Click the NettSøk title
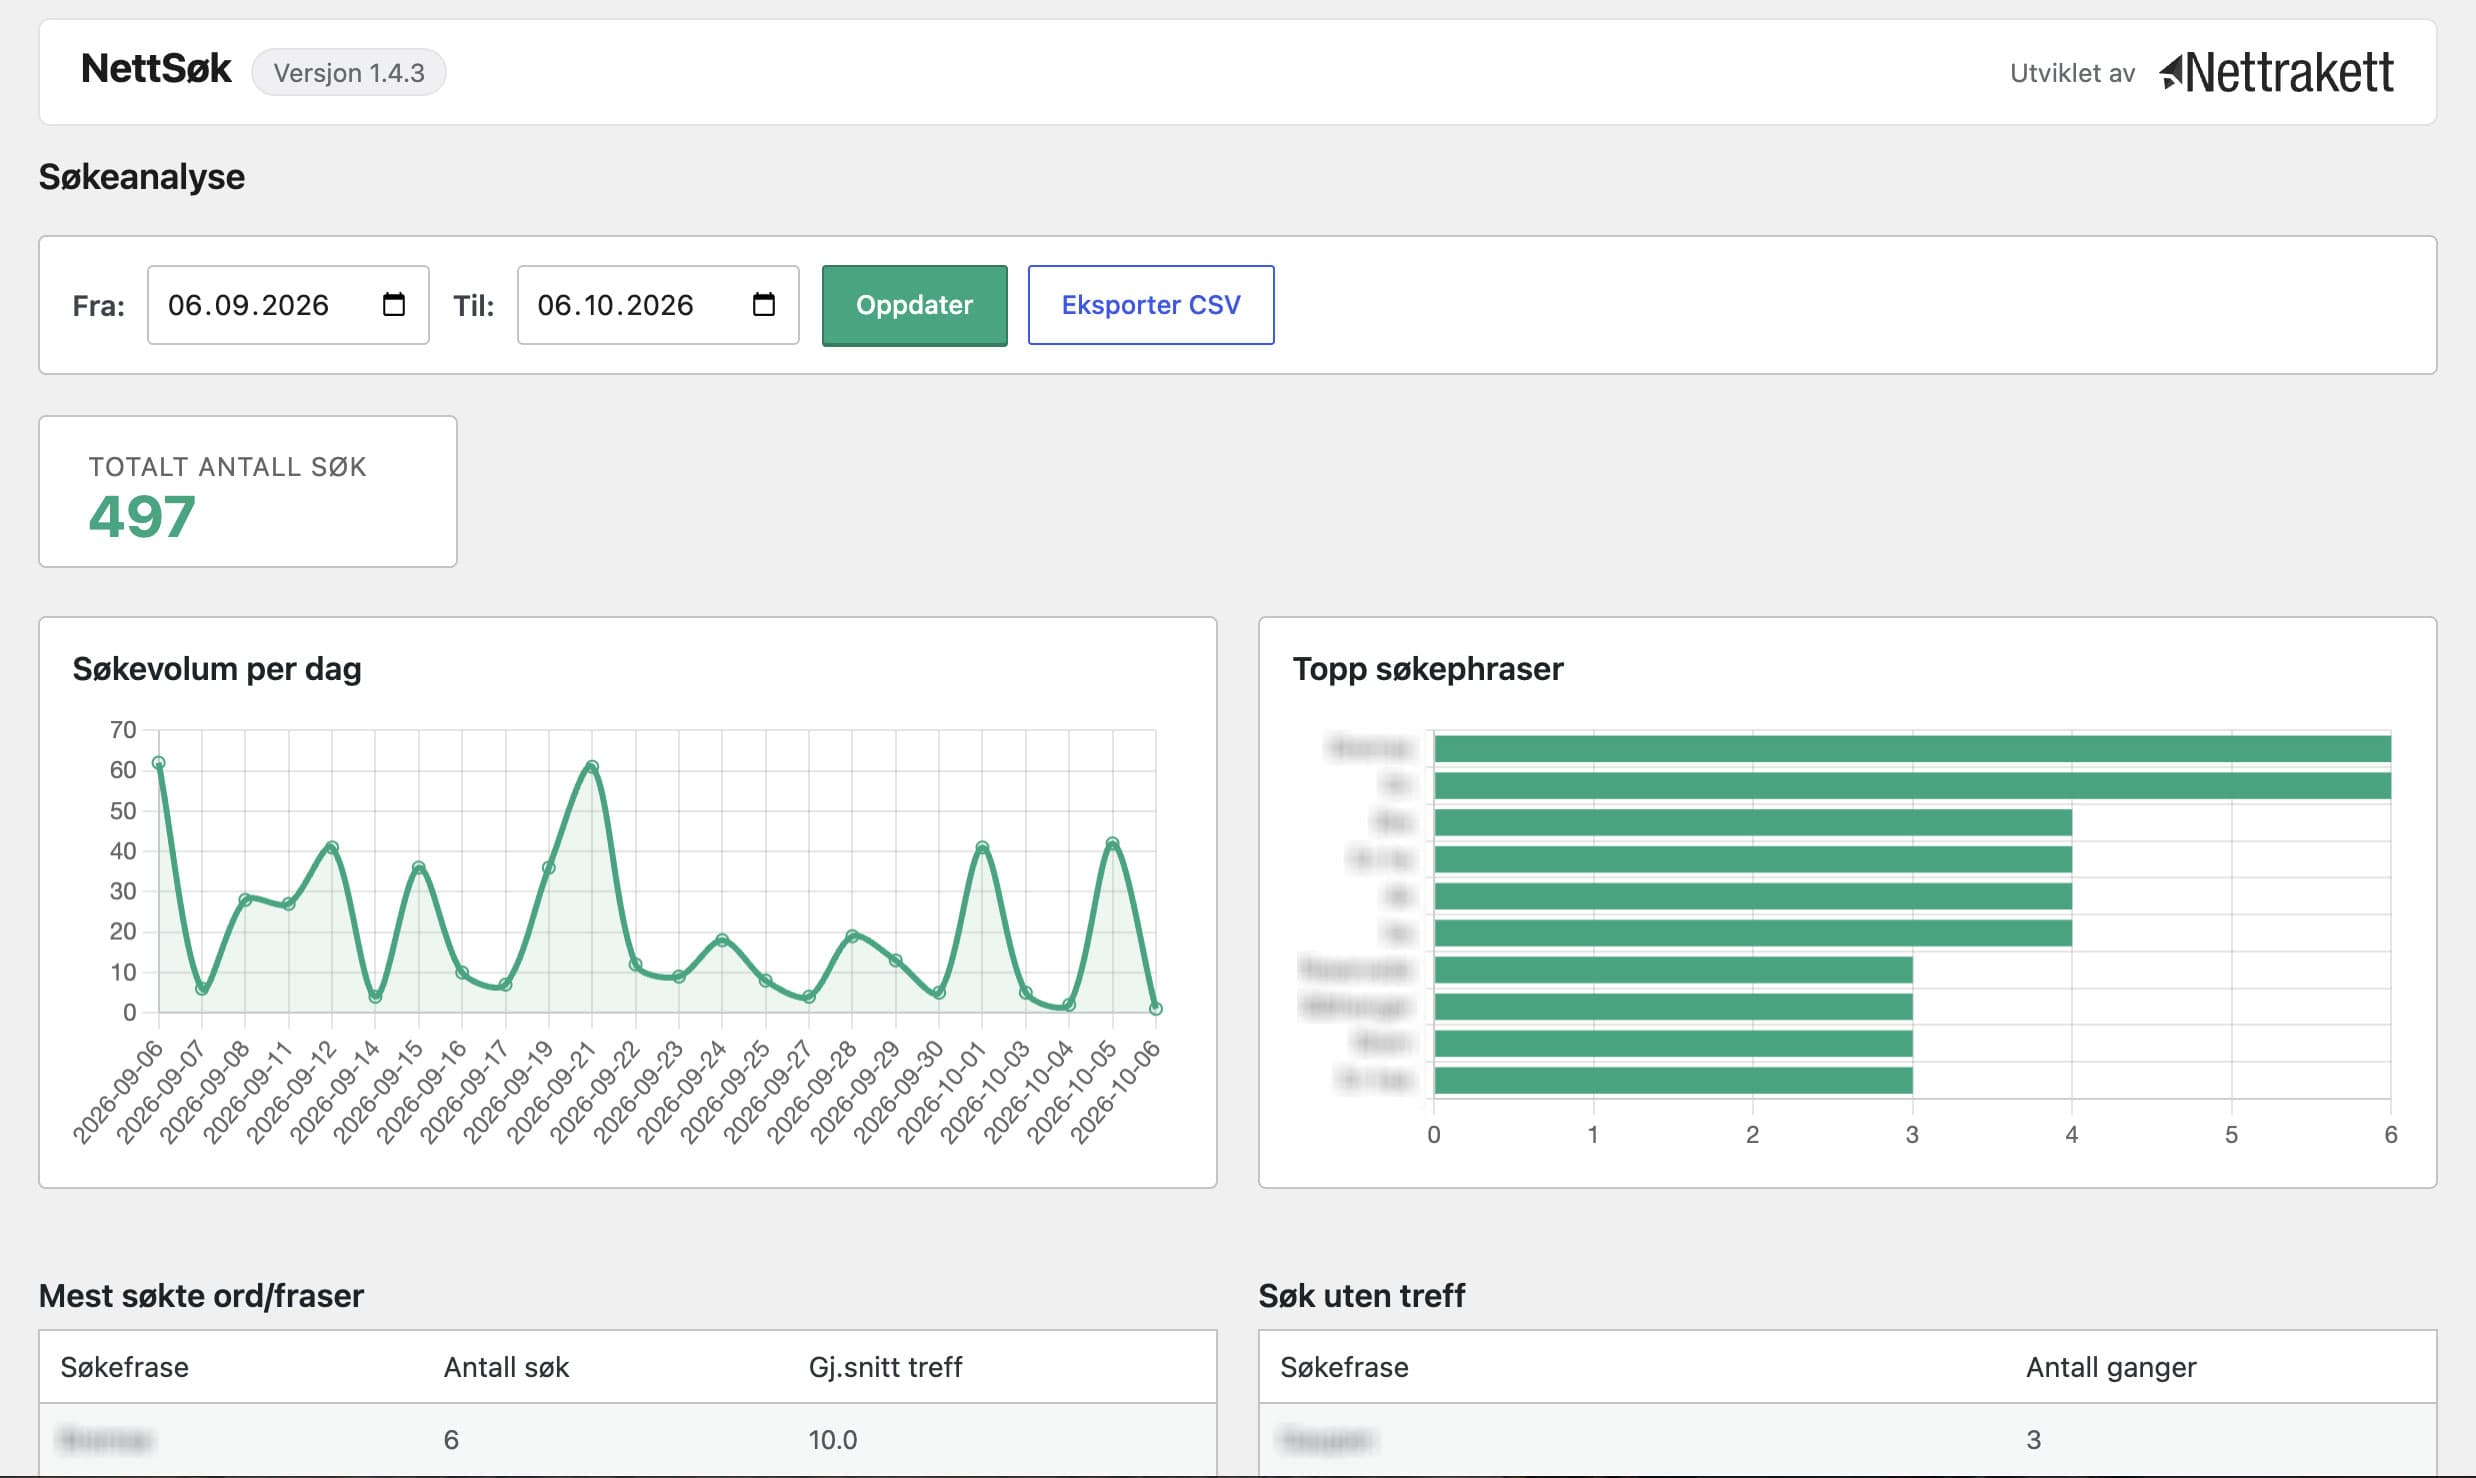 point(156,69)
